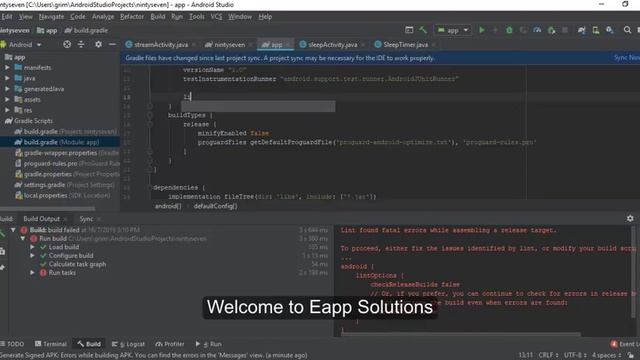
Task: Click Attach Debugger to Android Process icon
Action: (551, 30)
